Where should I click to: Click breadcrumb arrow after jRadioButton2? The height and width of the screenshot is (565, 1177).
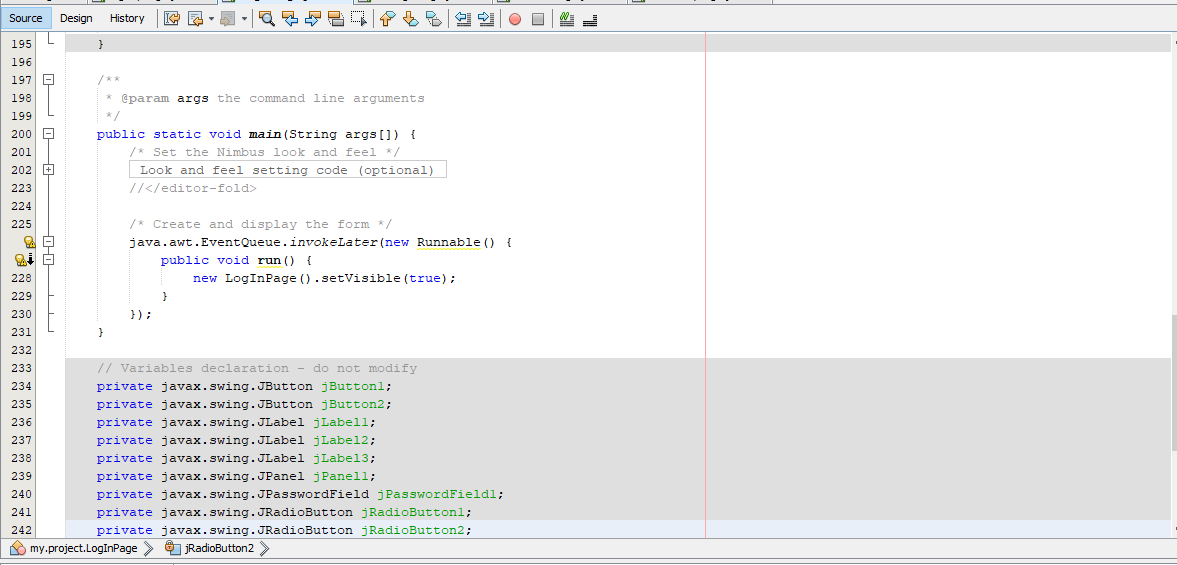click(265, 548)
